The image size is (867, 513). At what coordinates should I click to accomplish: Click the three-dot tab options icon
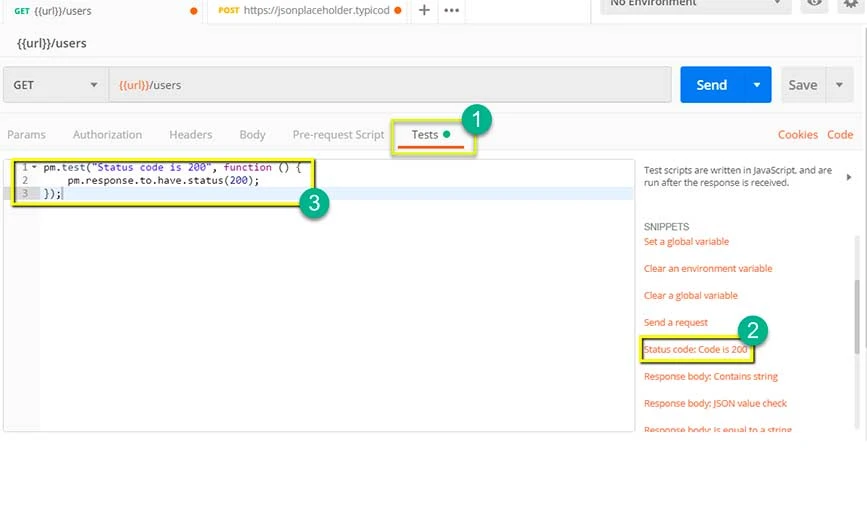pyautogui.click(x=452, y=10)
